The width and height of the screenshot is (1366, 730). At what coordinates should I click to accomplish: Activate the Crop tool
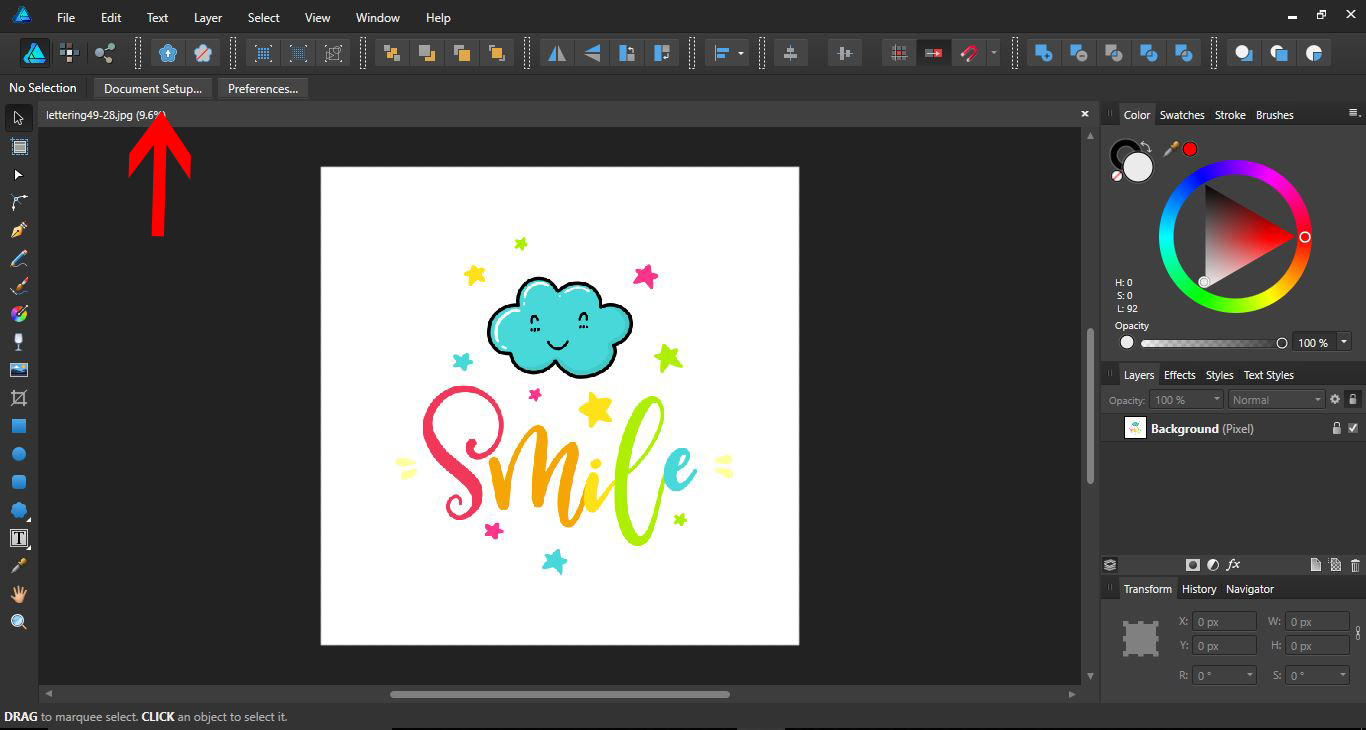pyautogui.click(x=19, y=398)
